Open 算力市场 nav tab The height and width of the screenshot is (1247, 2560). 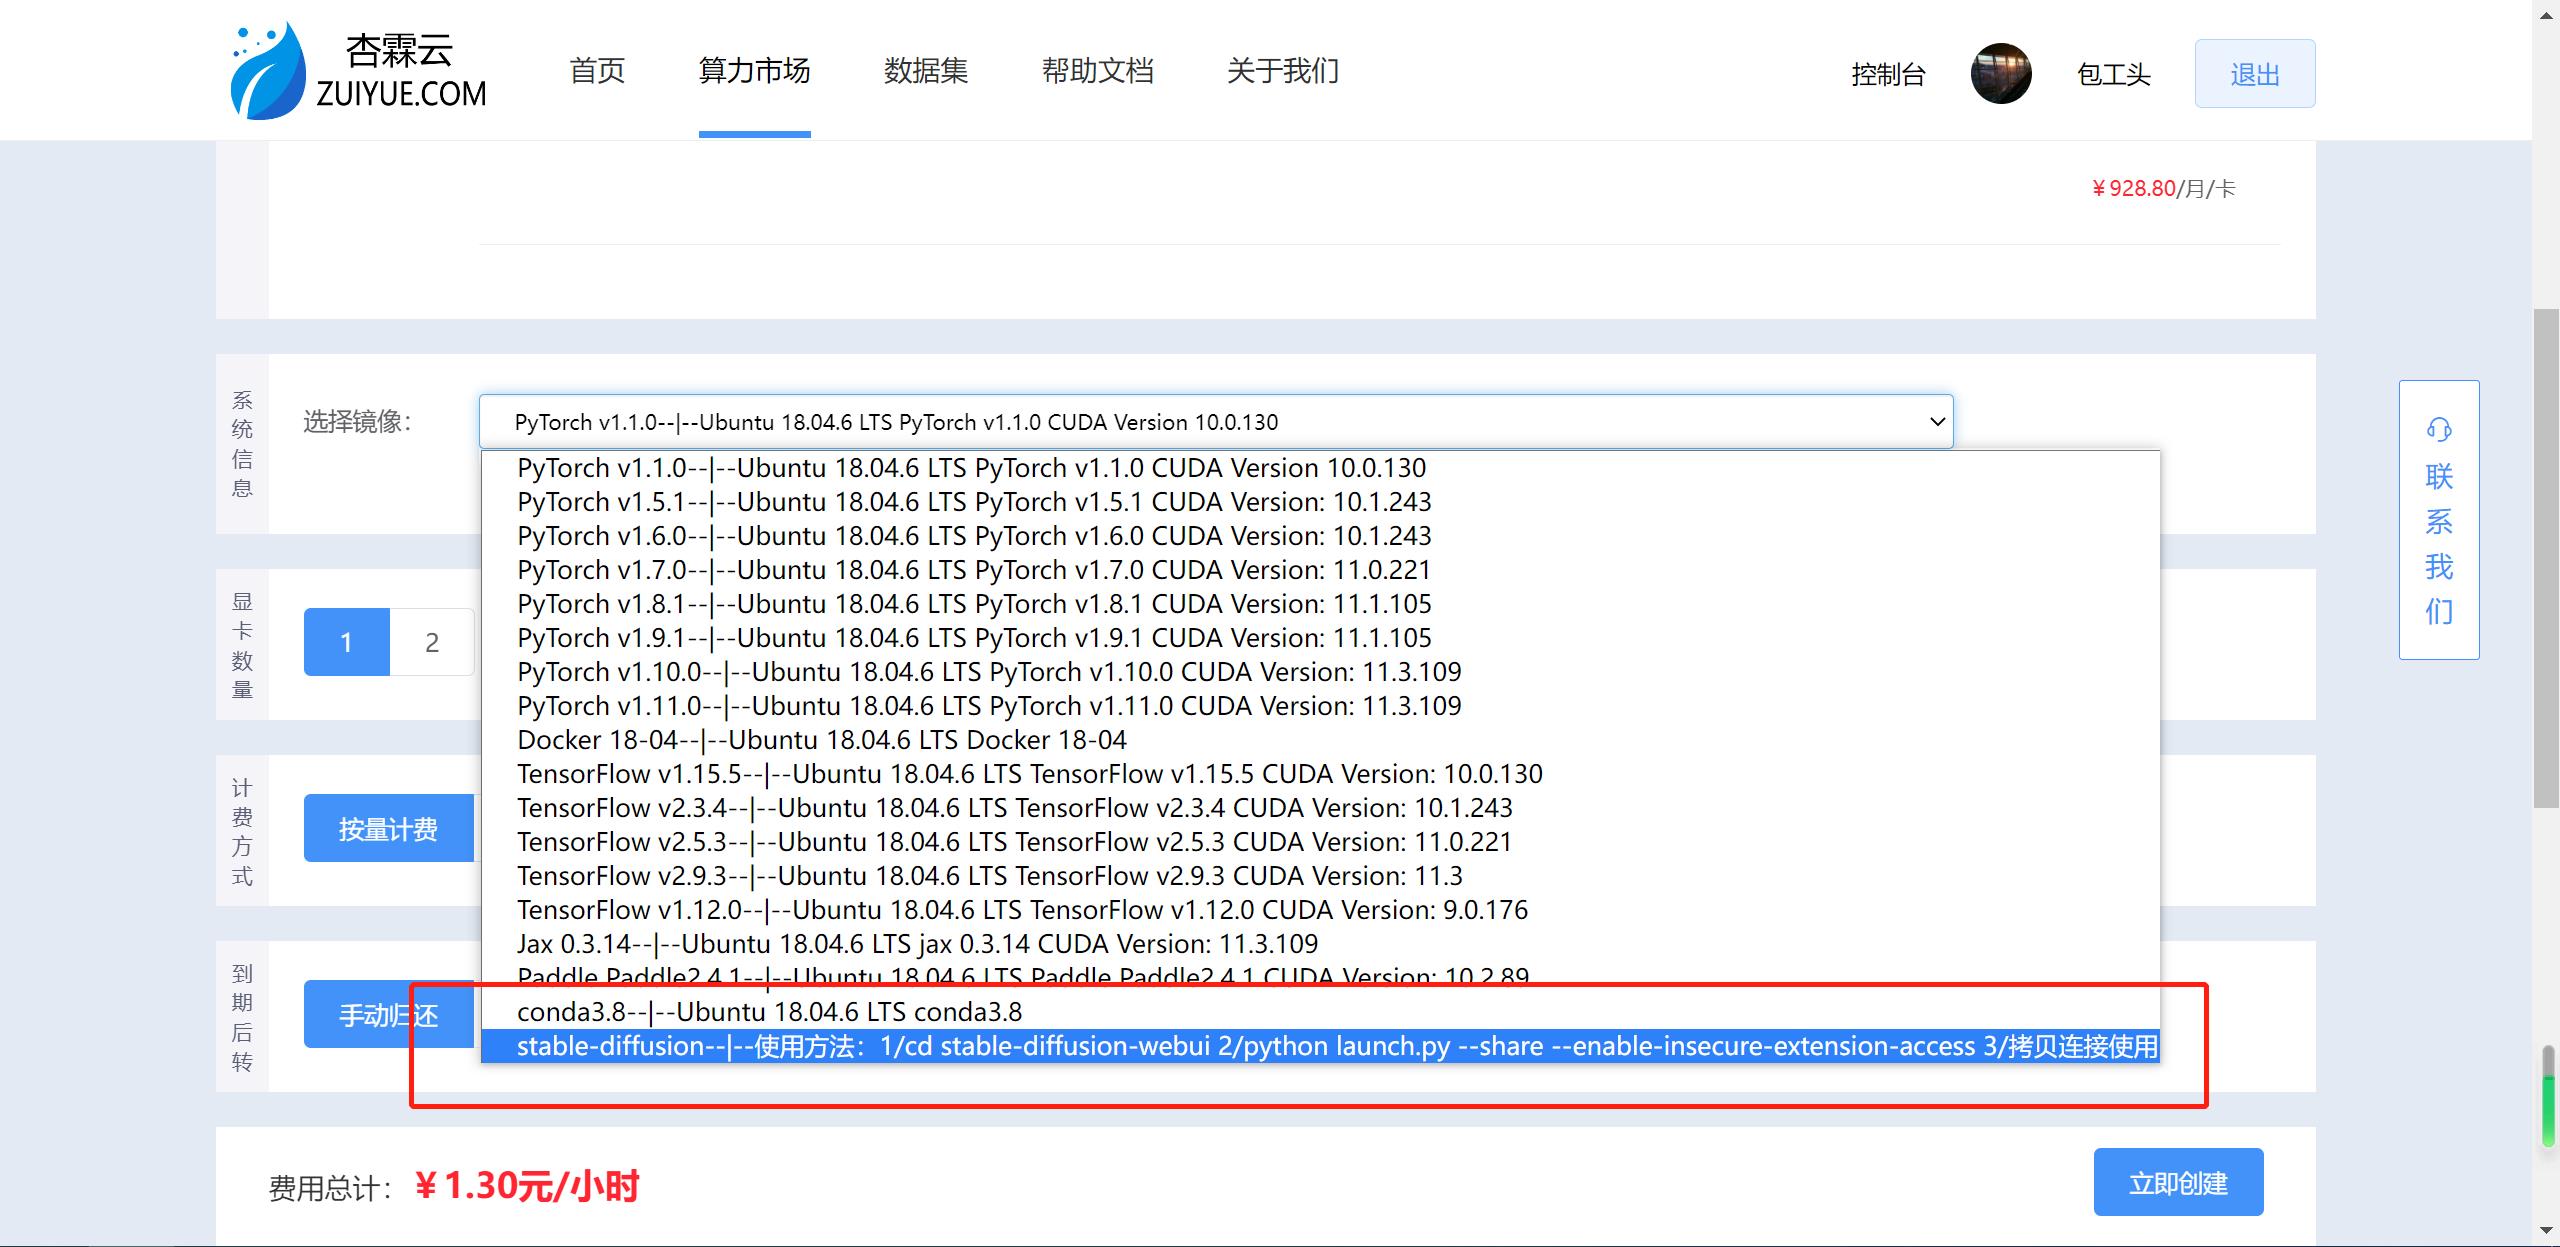pyautogui.click(x=754, y=70)
